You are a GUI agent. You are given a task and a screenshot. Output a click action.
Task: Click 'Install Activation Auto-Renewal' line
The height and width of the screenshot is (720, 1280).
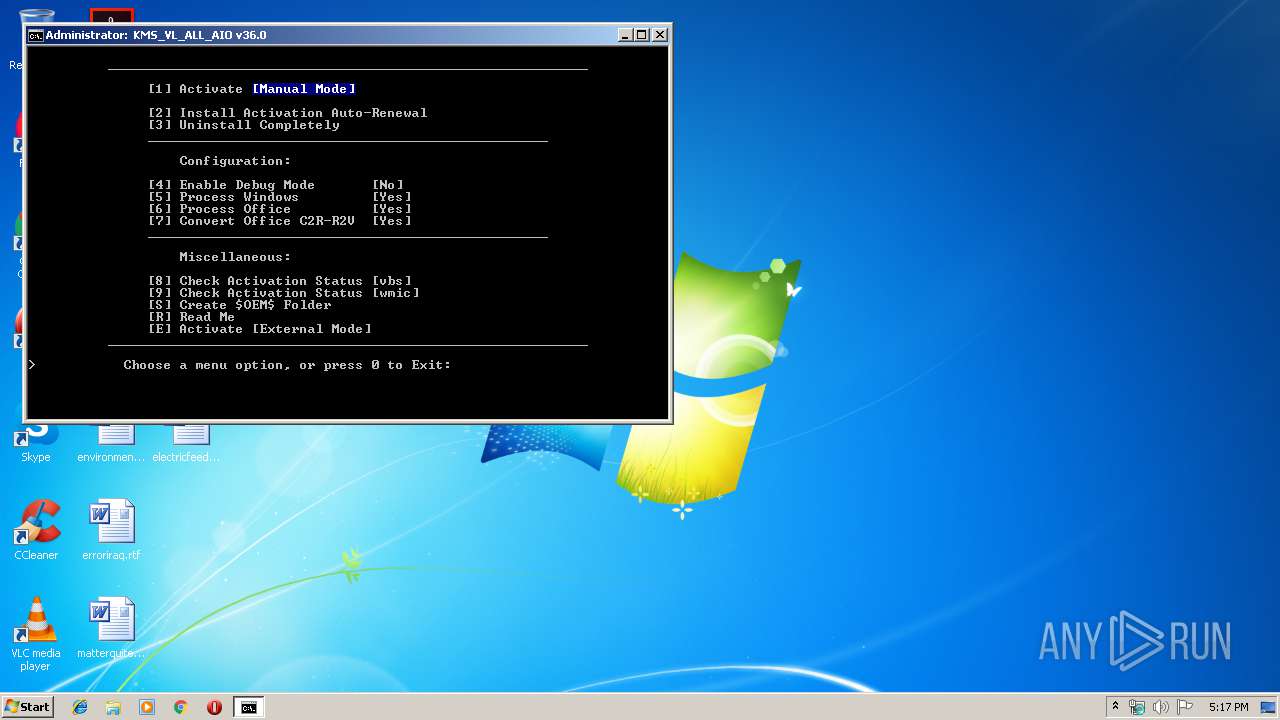pyautogui.click(x=288, y=113)
